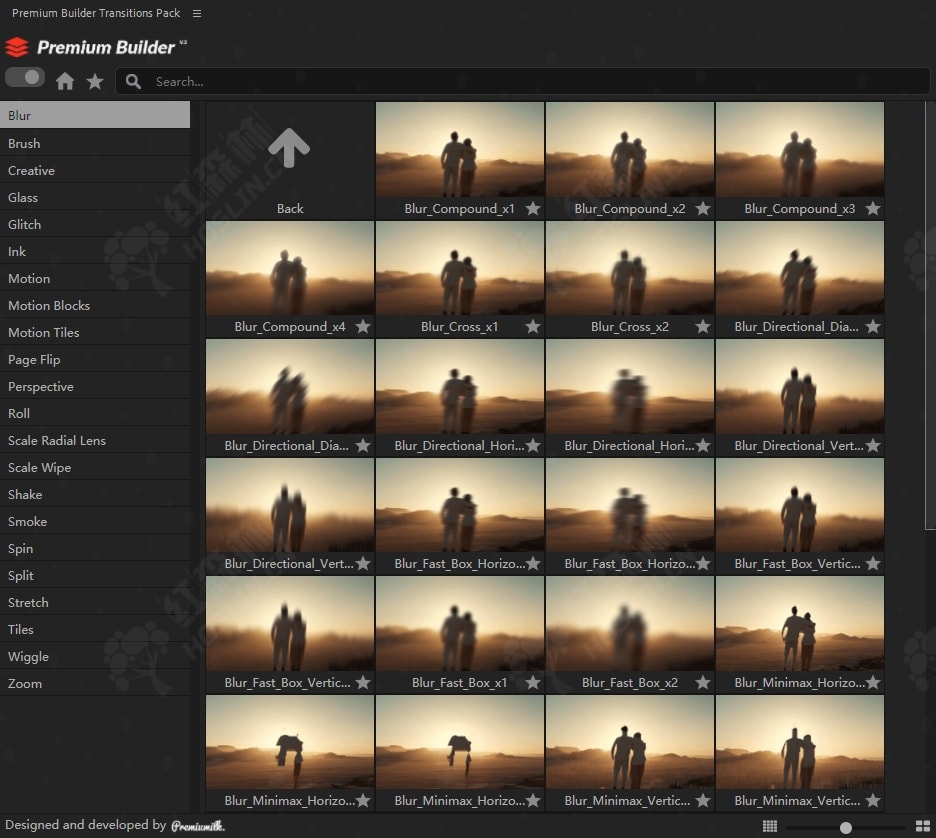936x838 pixels.
Task: Adjust the thumbnail size slider
Action: (x=846, y=827)
